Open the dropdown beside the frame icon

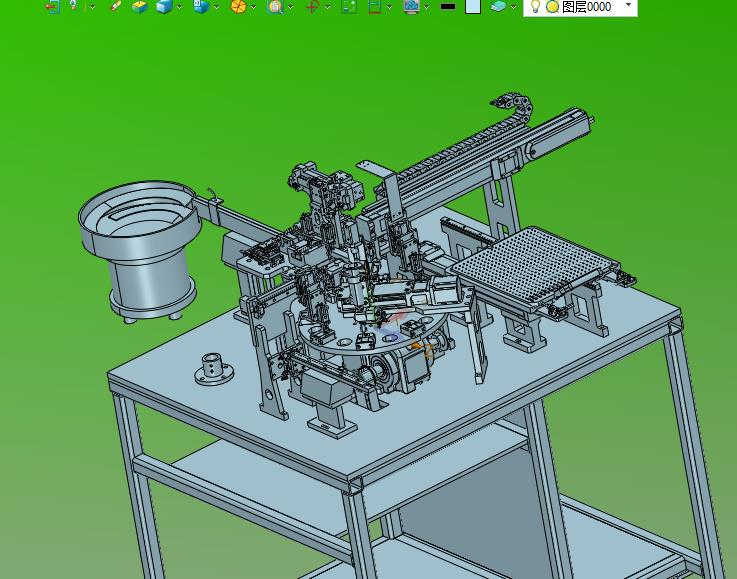(389, 7)
